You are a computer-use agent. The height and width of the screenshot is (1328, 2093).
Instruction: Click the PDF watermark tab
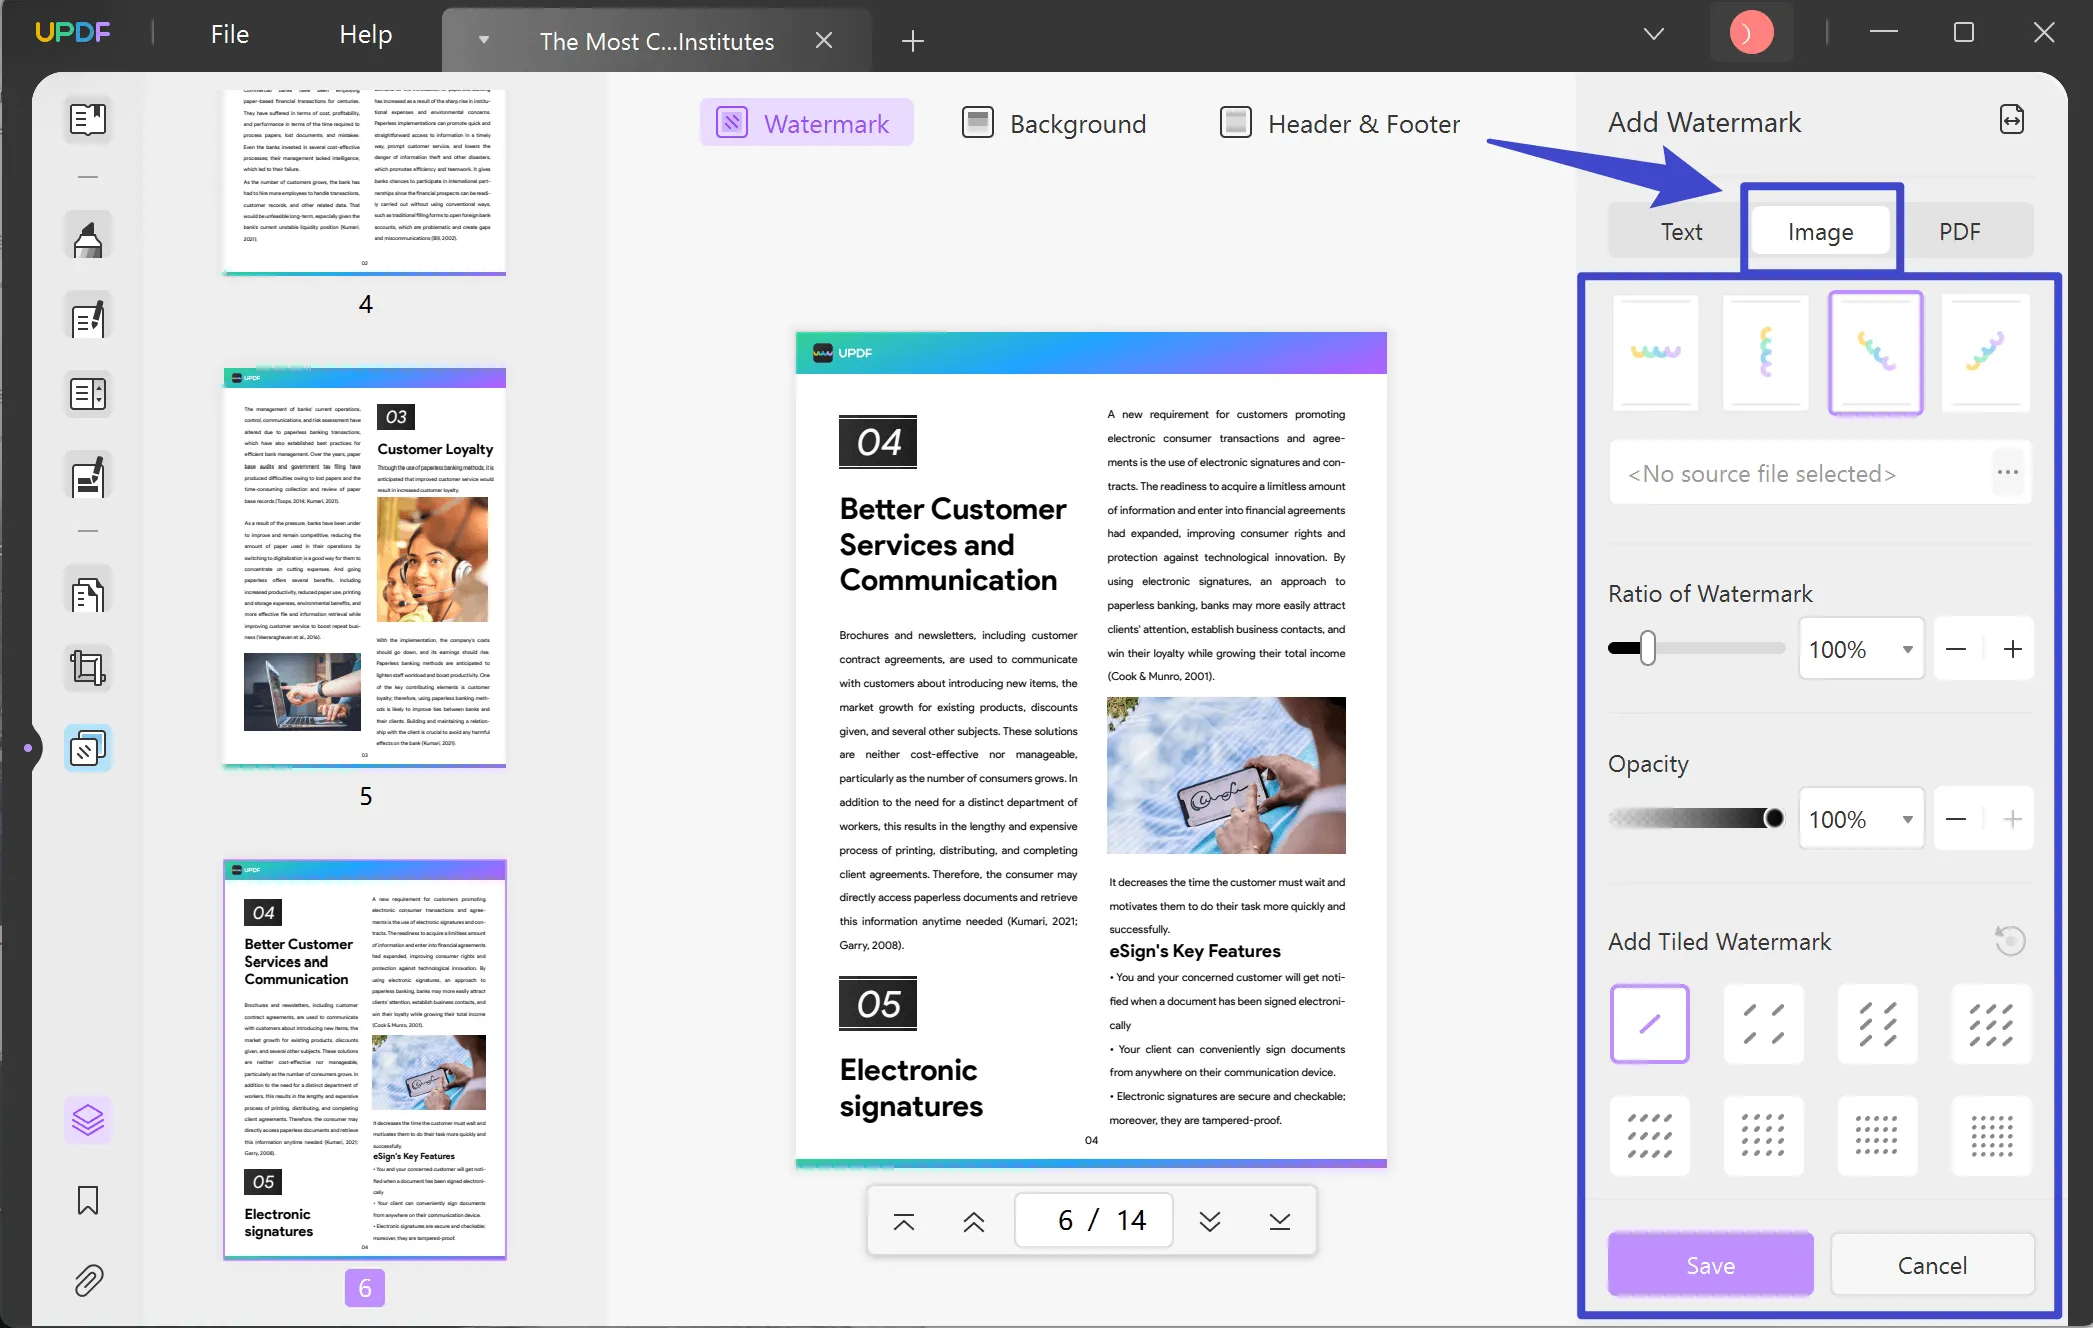1959,230
